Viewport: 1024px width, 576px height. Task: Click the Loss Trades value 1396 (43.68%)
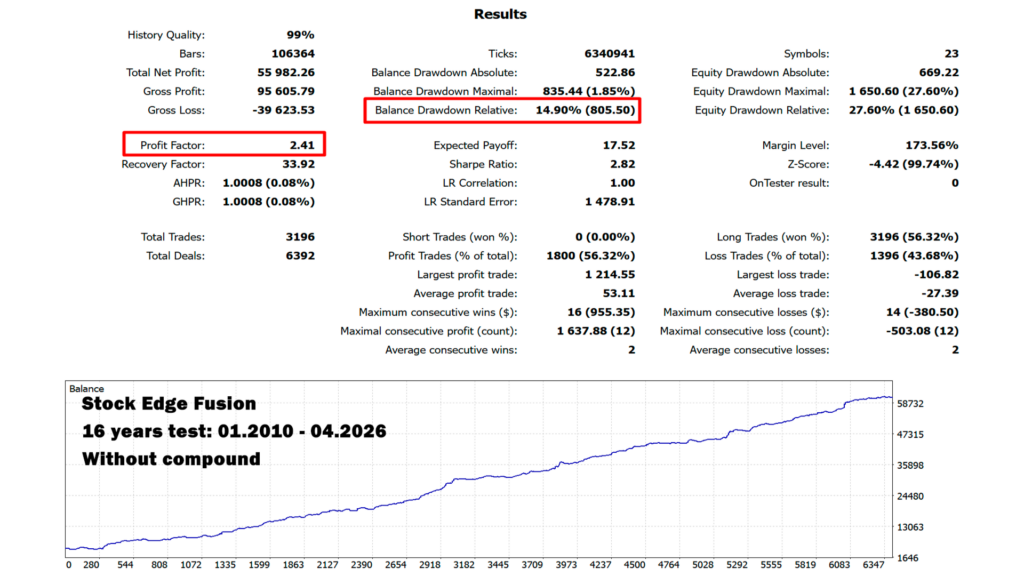pos(914,256)
